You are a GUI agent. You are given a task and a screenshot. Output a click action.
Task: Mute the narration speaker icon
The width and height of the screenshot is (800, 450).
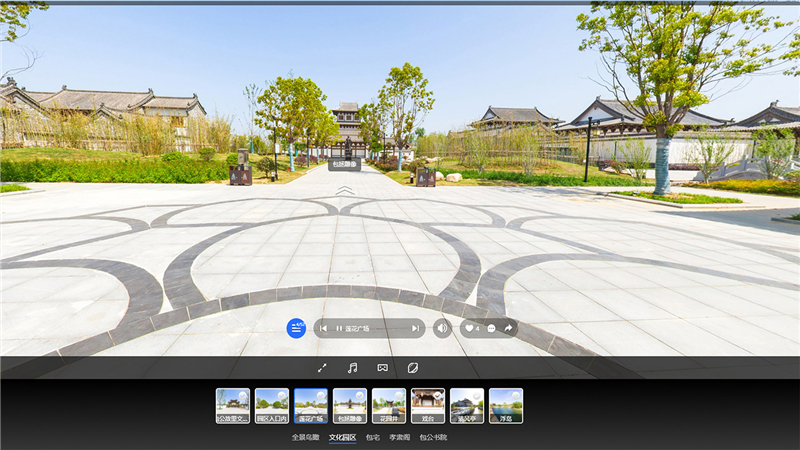tap(442, 328)
